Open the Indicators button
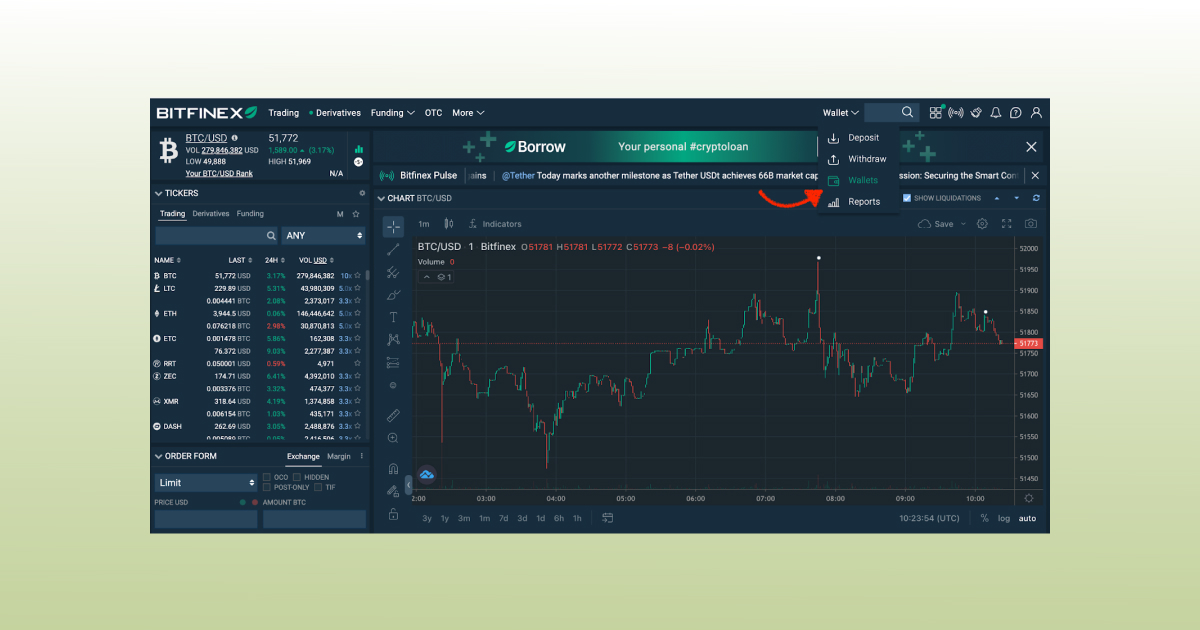 click(x=495, y=224)
